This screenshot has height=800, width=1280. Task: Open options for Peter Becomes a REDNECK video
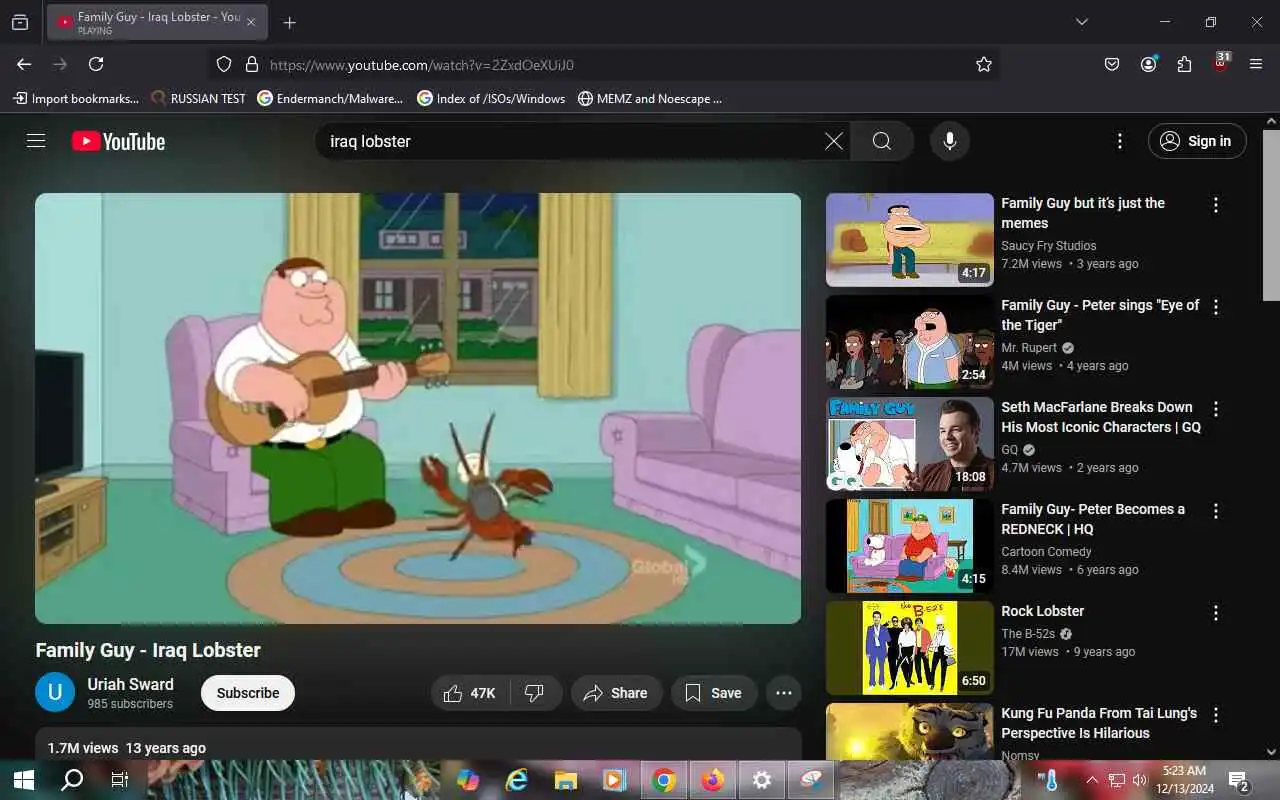coord(1216,511)
